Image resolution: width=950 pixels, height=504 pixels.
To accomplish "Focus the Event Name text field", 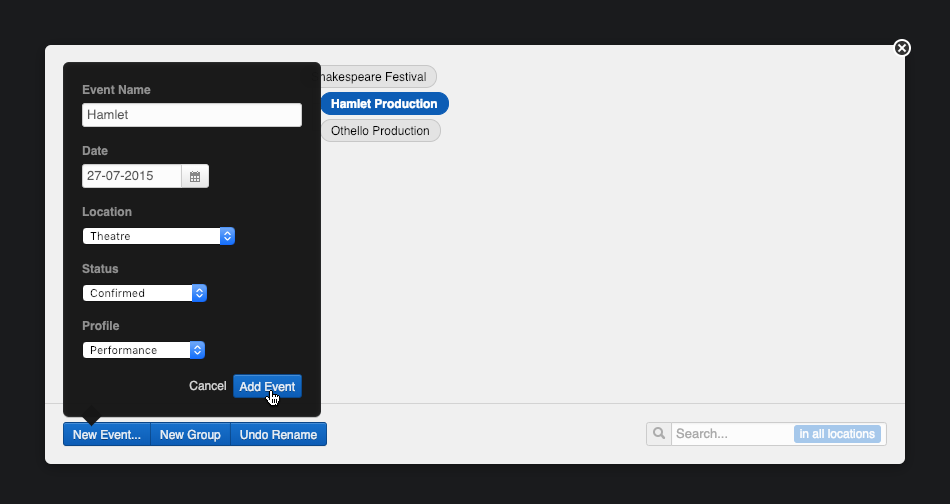I will (191, 115).
